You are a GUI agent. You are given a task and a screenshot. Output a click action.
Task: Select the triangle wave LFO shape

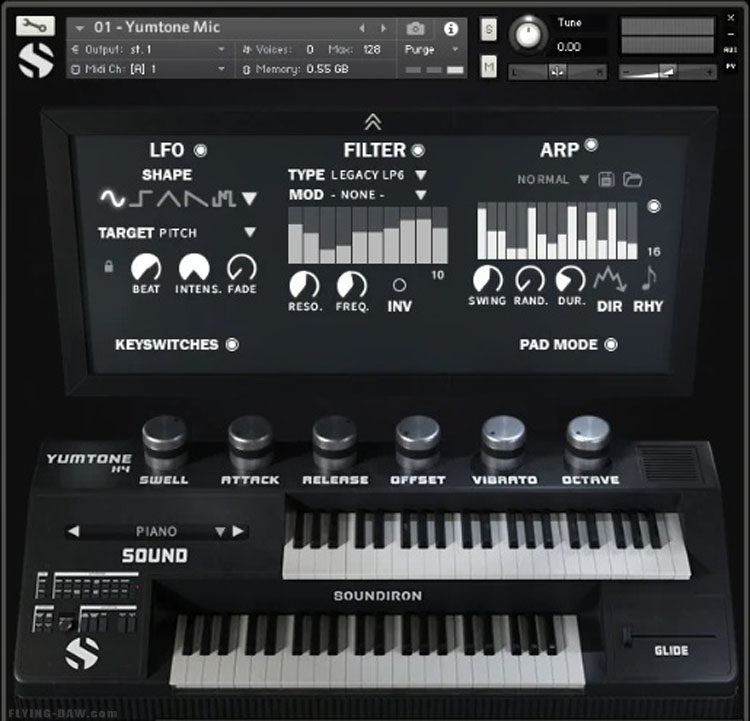tap(169, 198)
